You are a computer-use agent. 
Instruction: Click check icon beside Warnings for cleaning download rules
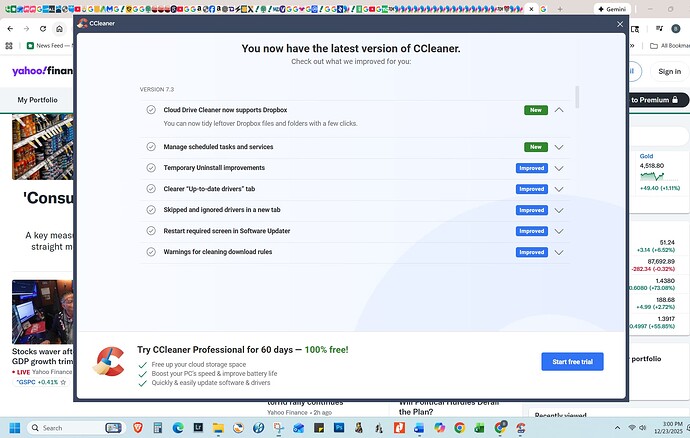click(151, 252)
